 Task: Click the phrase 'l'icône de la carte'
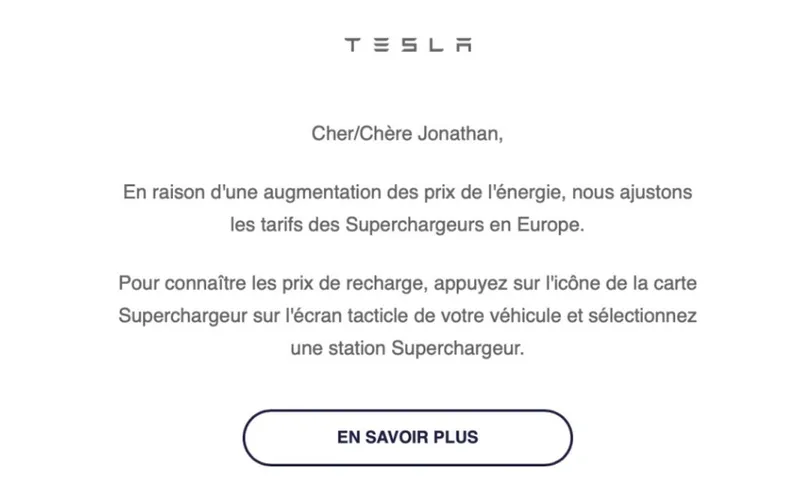pos(621,283)
